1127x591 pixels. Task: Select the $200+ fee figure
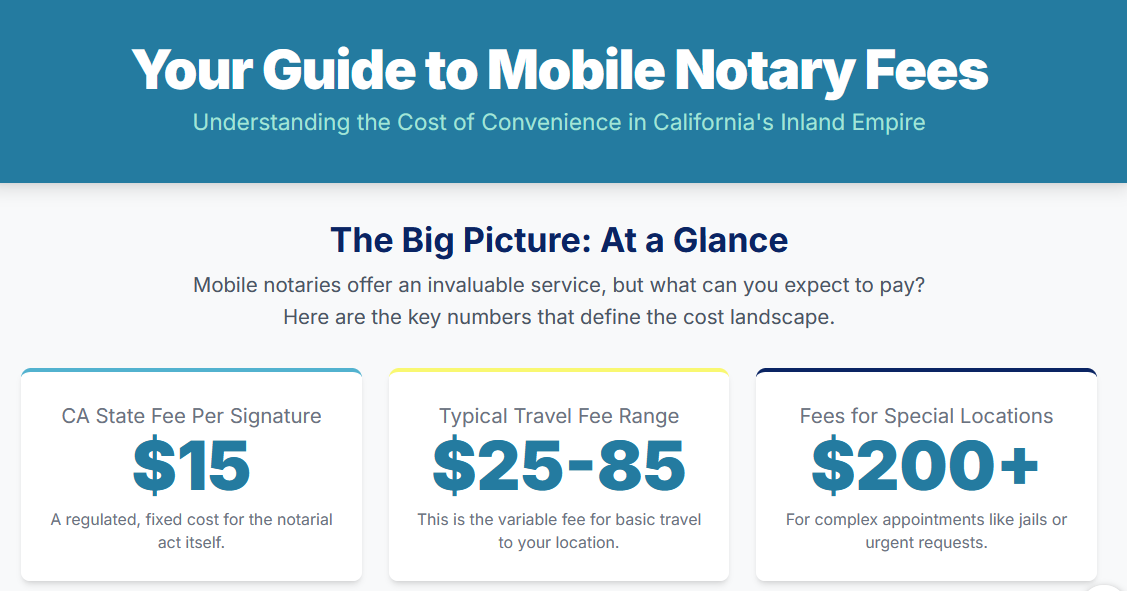[926, 466]
